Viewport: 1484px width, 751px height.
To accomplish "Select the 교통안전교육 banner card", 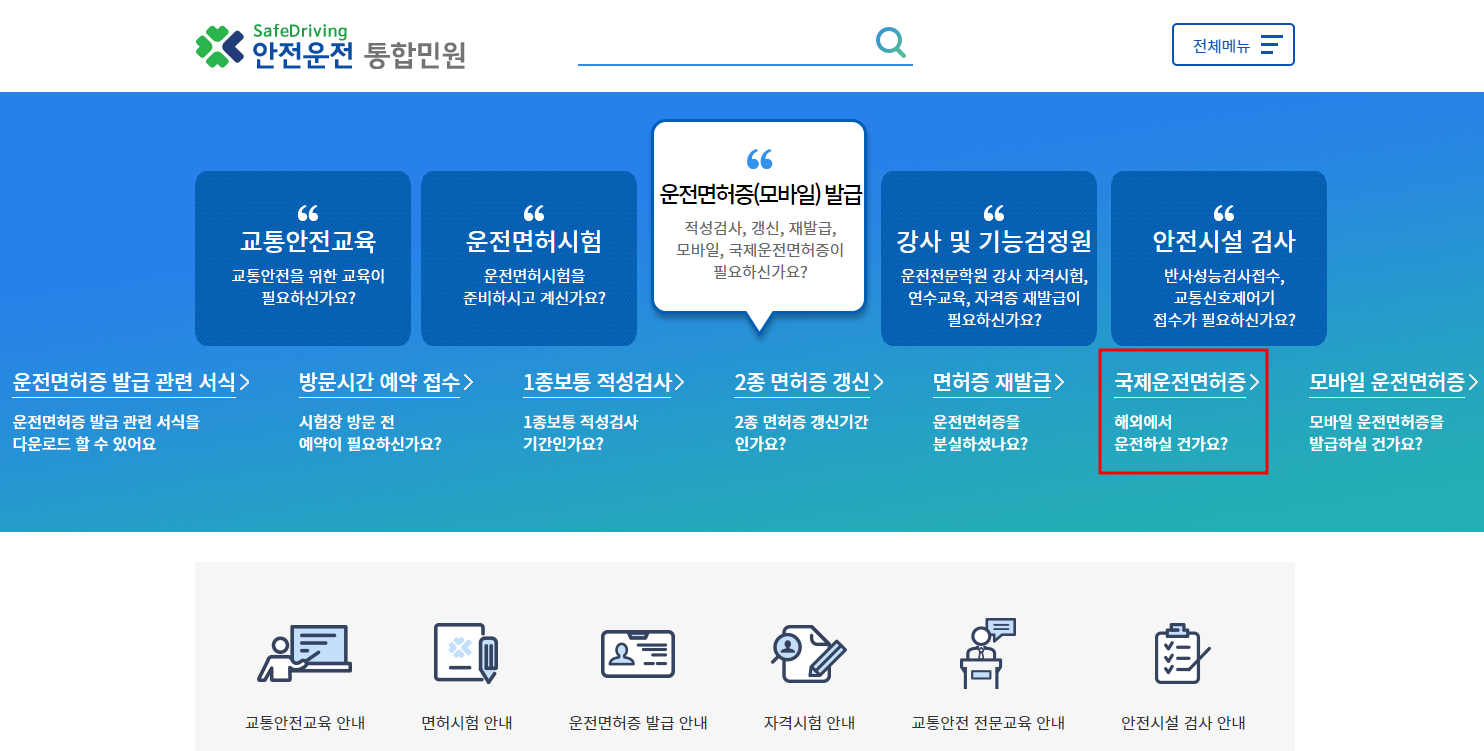I will point(303,255).
